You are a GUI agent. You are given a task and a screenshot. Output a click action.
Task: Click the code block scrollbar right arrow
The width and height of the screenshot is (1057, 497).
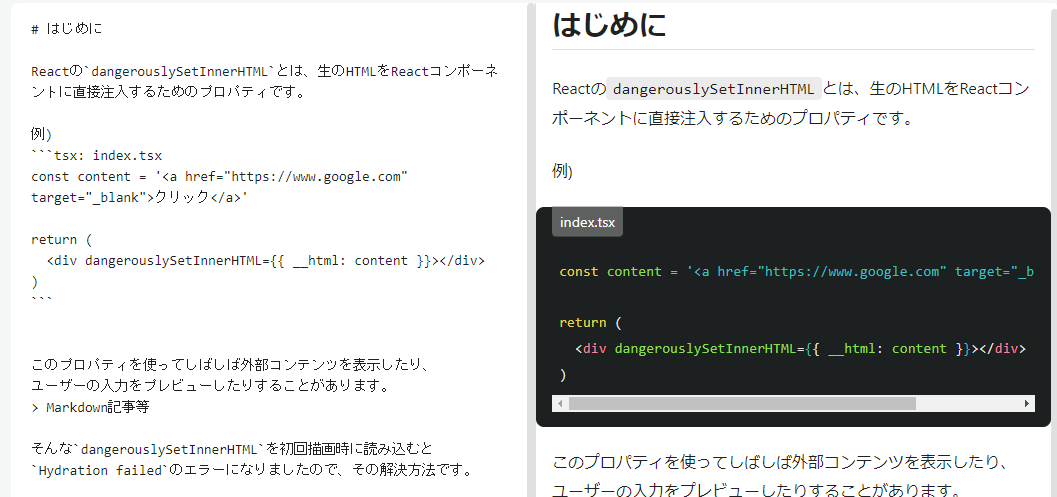[1027, 403]
